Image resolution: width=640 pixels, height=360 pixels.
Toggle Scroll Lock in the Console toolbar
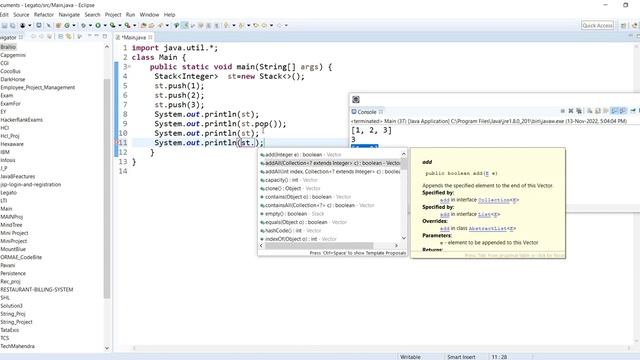598,111
